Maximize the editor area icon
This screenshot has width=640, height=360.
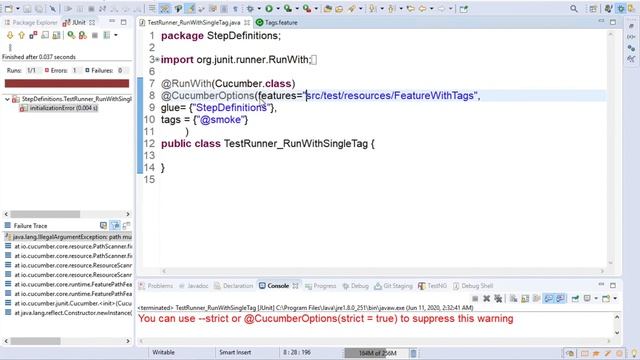pos(613,22)
